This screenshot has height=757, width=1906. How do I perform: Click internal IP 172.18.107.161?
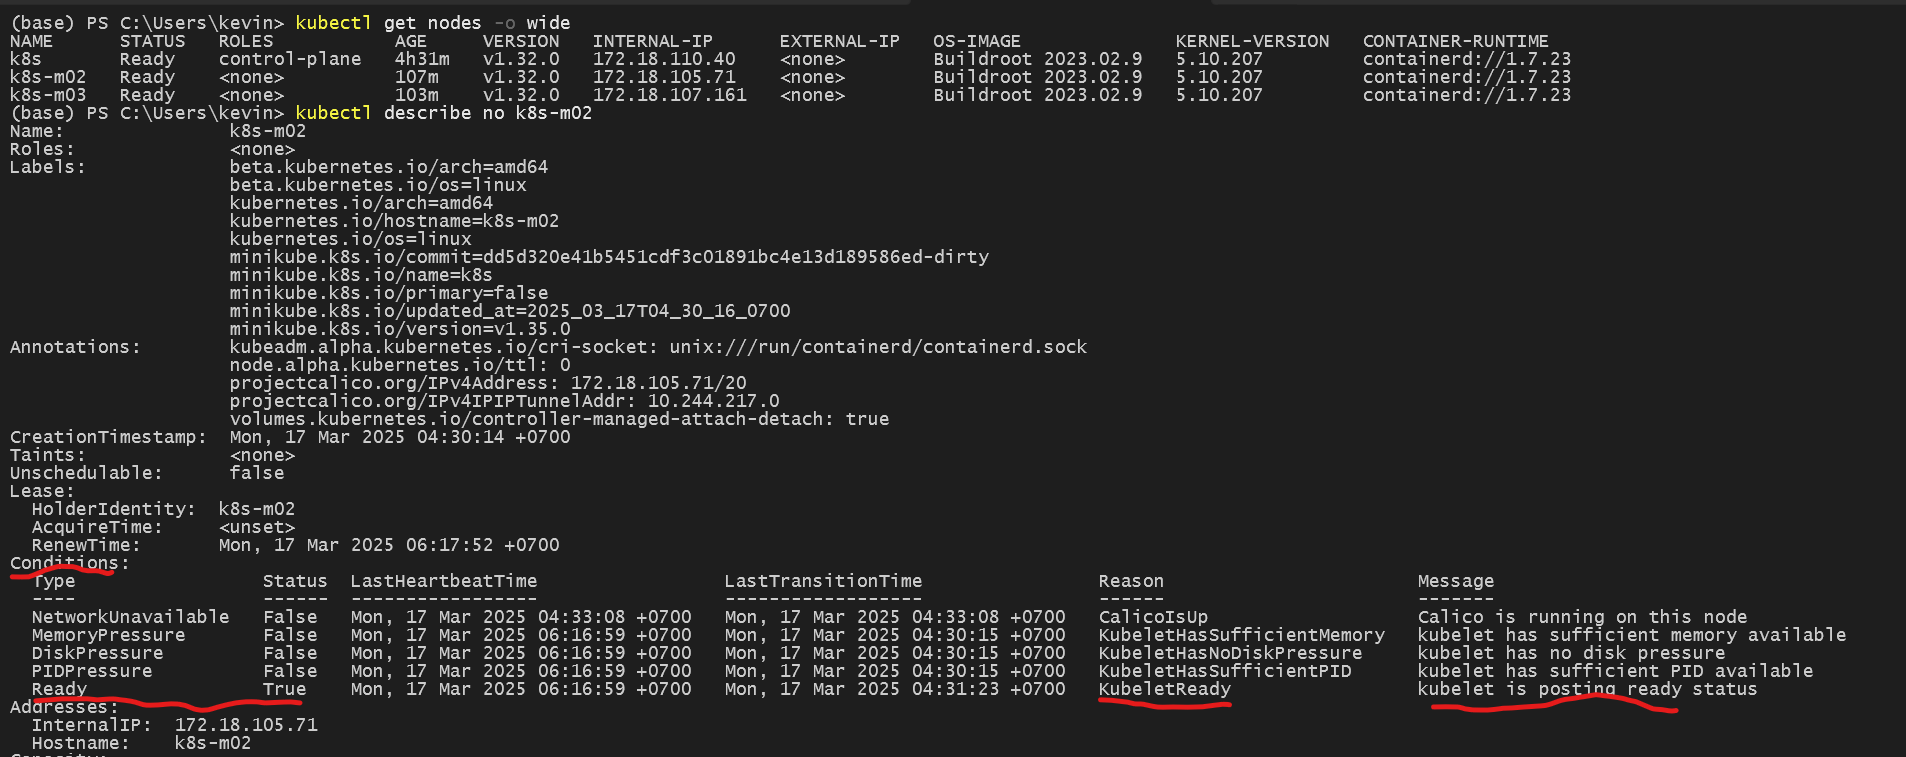[x=669, y=95]
